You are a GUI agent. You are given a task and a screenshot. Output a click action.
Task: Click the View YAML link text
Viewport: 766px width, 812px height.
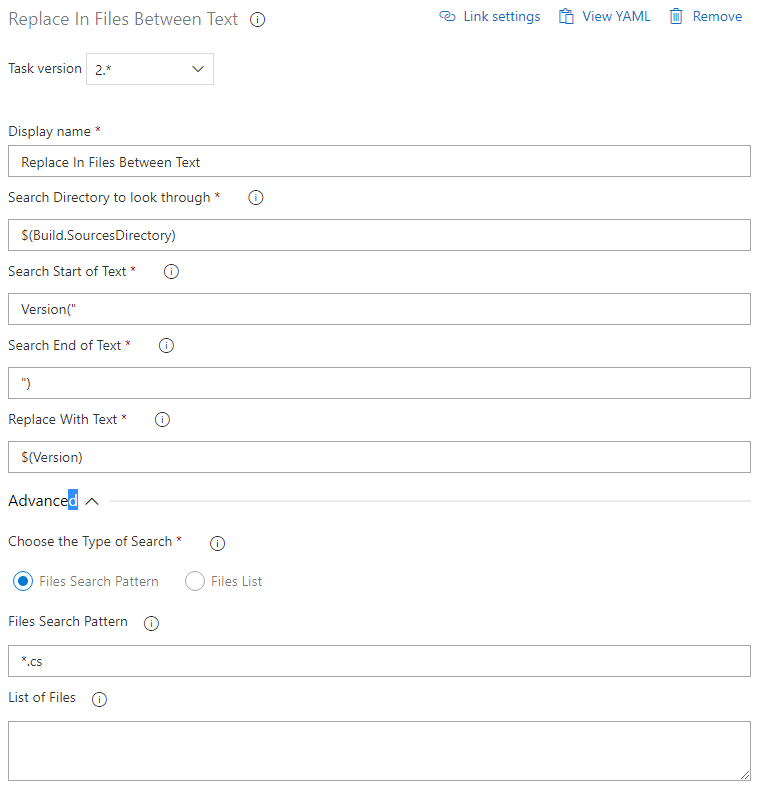[615, 16]
